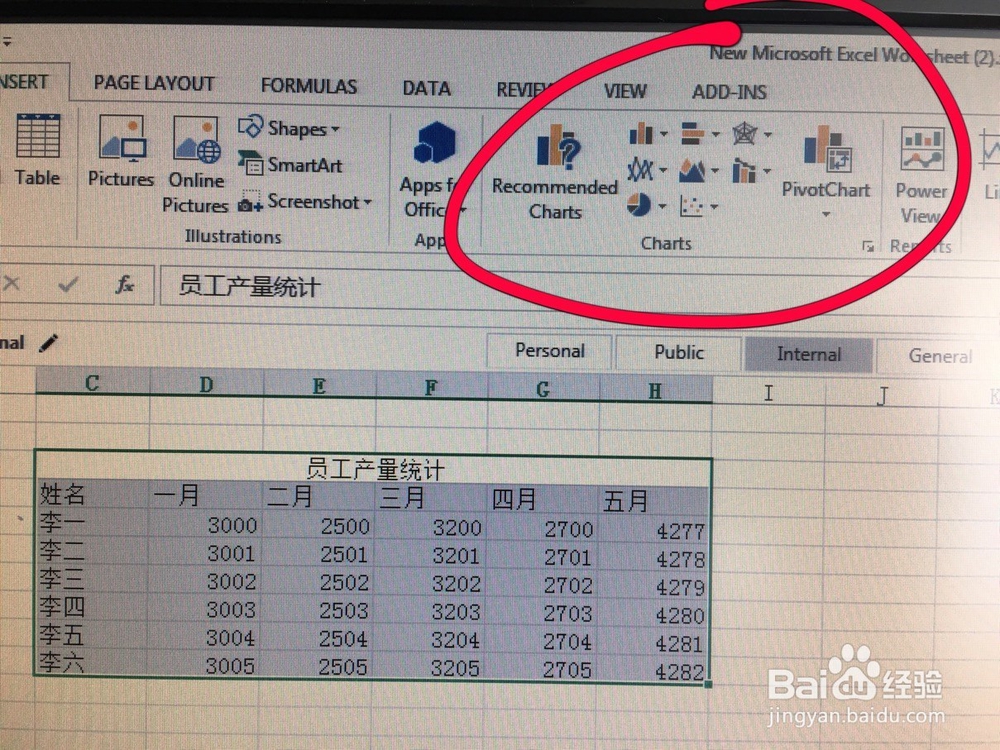Select the cell containing 2505
This screenshot has width=1000, height=750.
[317, 666]
